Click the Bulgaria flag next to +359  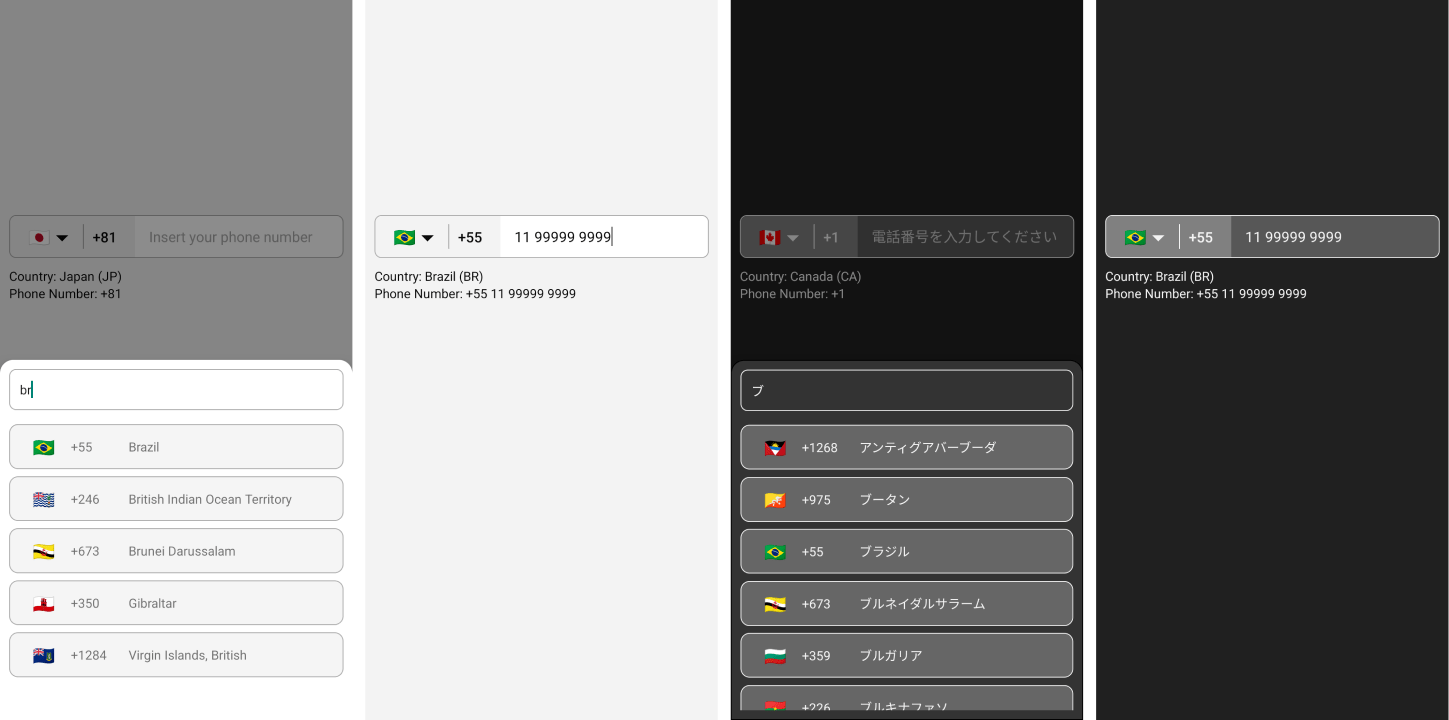click(775, 656)
